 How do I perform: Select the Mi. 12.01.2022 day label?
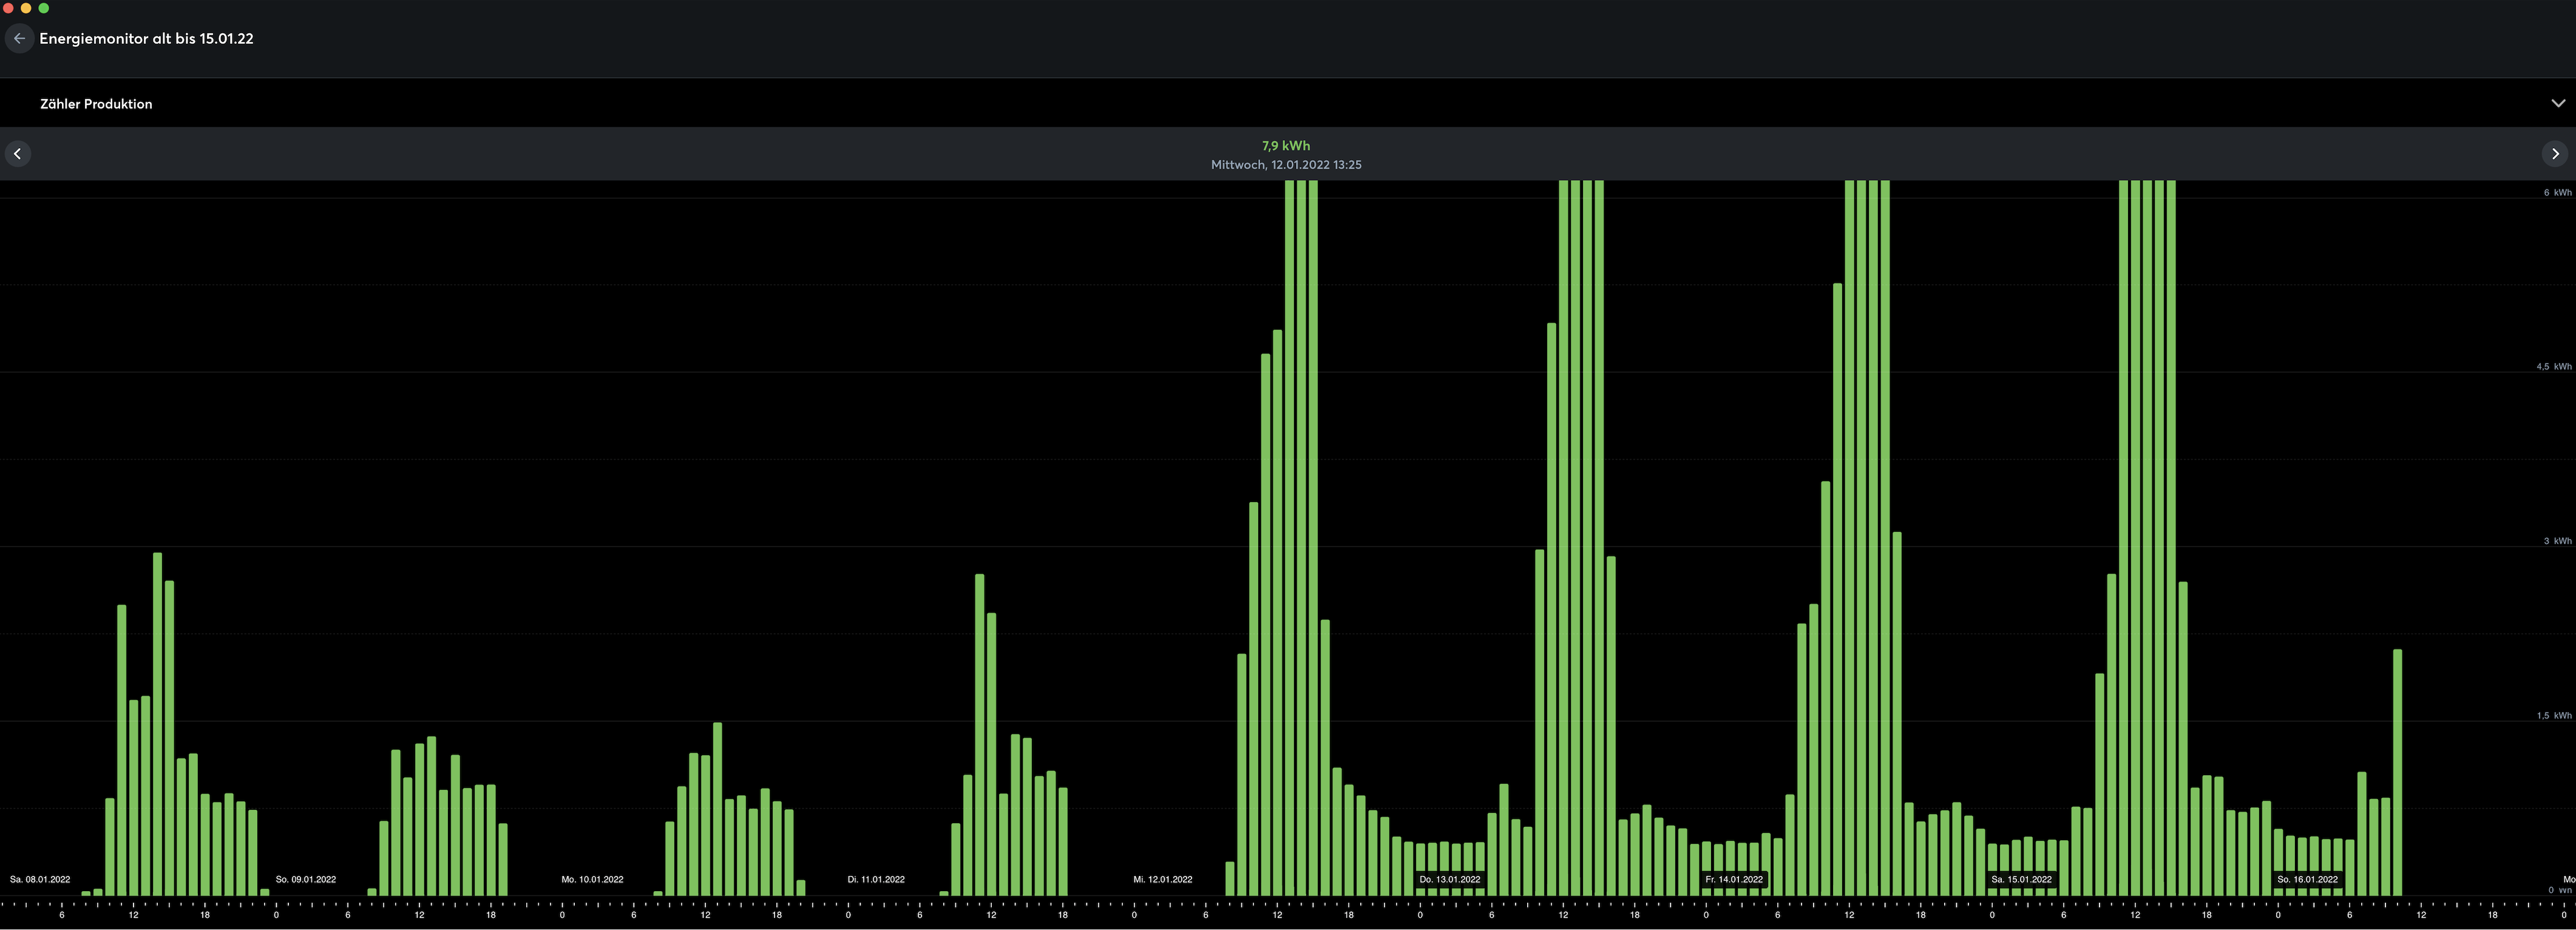click(x=1162, y=879)
